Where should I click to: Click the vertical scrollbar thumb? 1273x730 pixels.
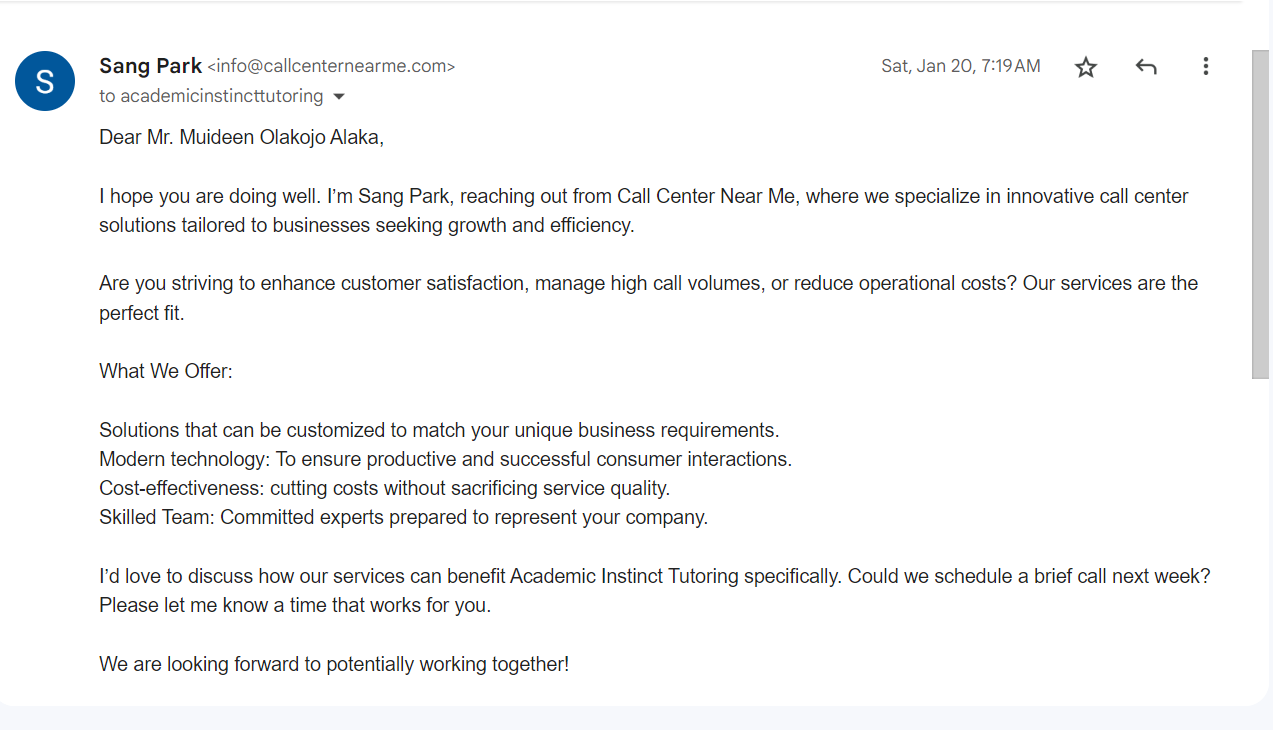click(x=1261, y=214)
